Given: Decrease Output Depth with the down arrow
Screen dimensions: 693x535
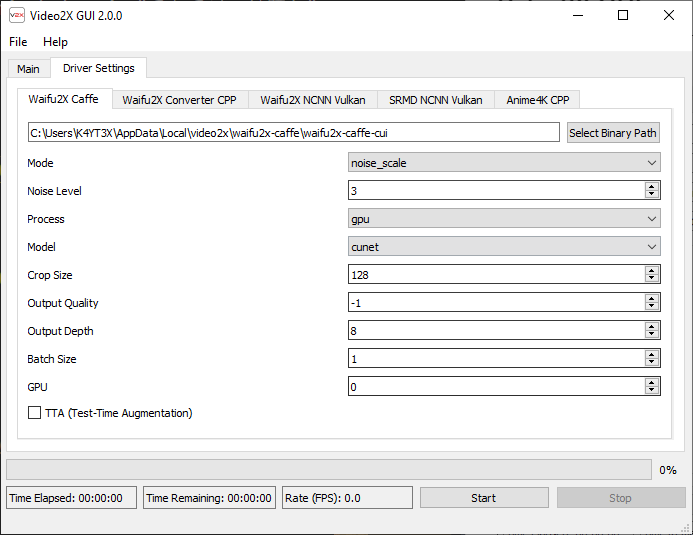Looking at the screenshot, I should click(x=651, y=334).
